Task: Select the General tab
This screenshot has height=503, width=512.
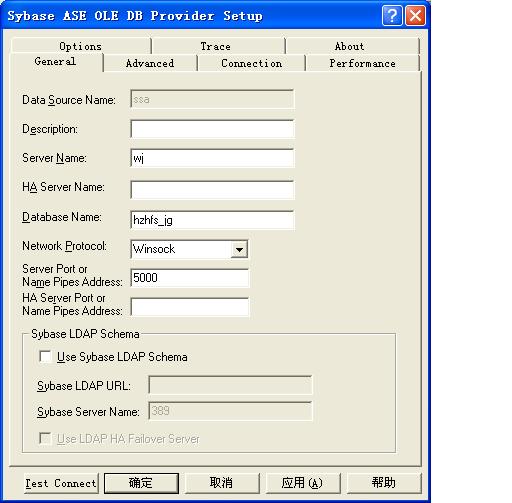Action: pos(55,62)
